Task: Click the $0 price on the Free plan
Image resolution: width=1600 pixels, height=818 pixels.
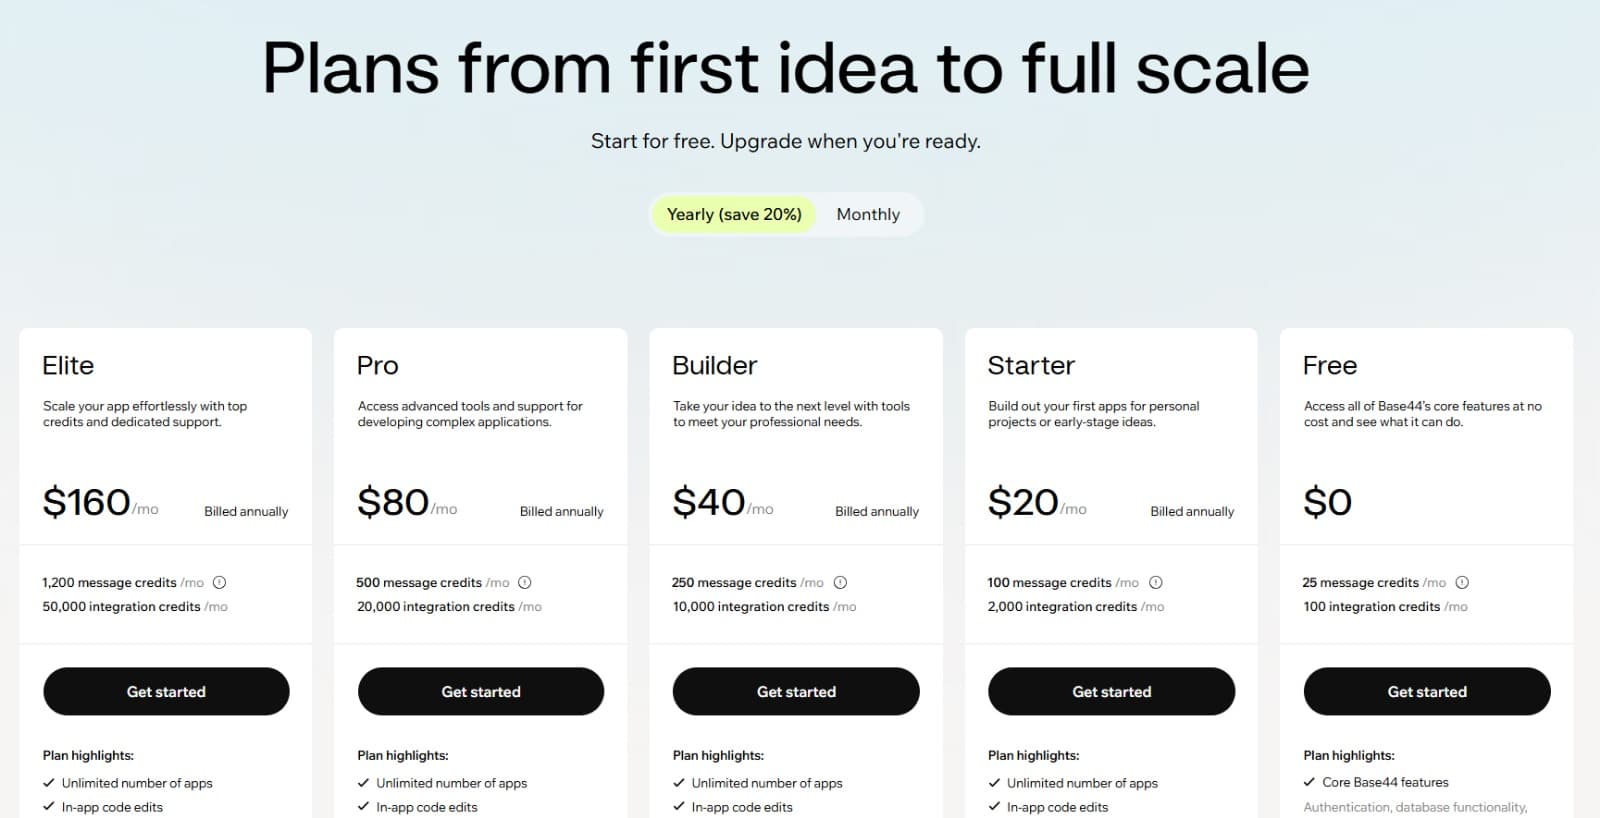Action: tap(1328, 502)
